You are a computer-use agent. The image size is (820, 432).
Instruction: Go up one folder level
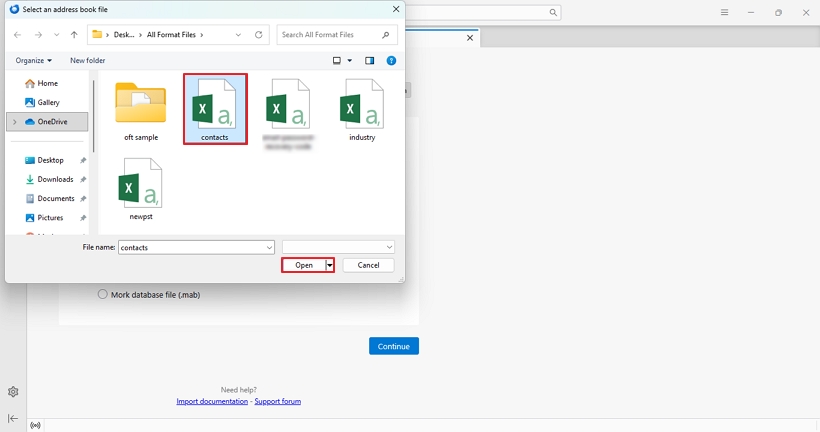74,35
